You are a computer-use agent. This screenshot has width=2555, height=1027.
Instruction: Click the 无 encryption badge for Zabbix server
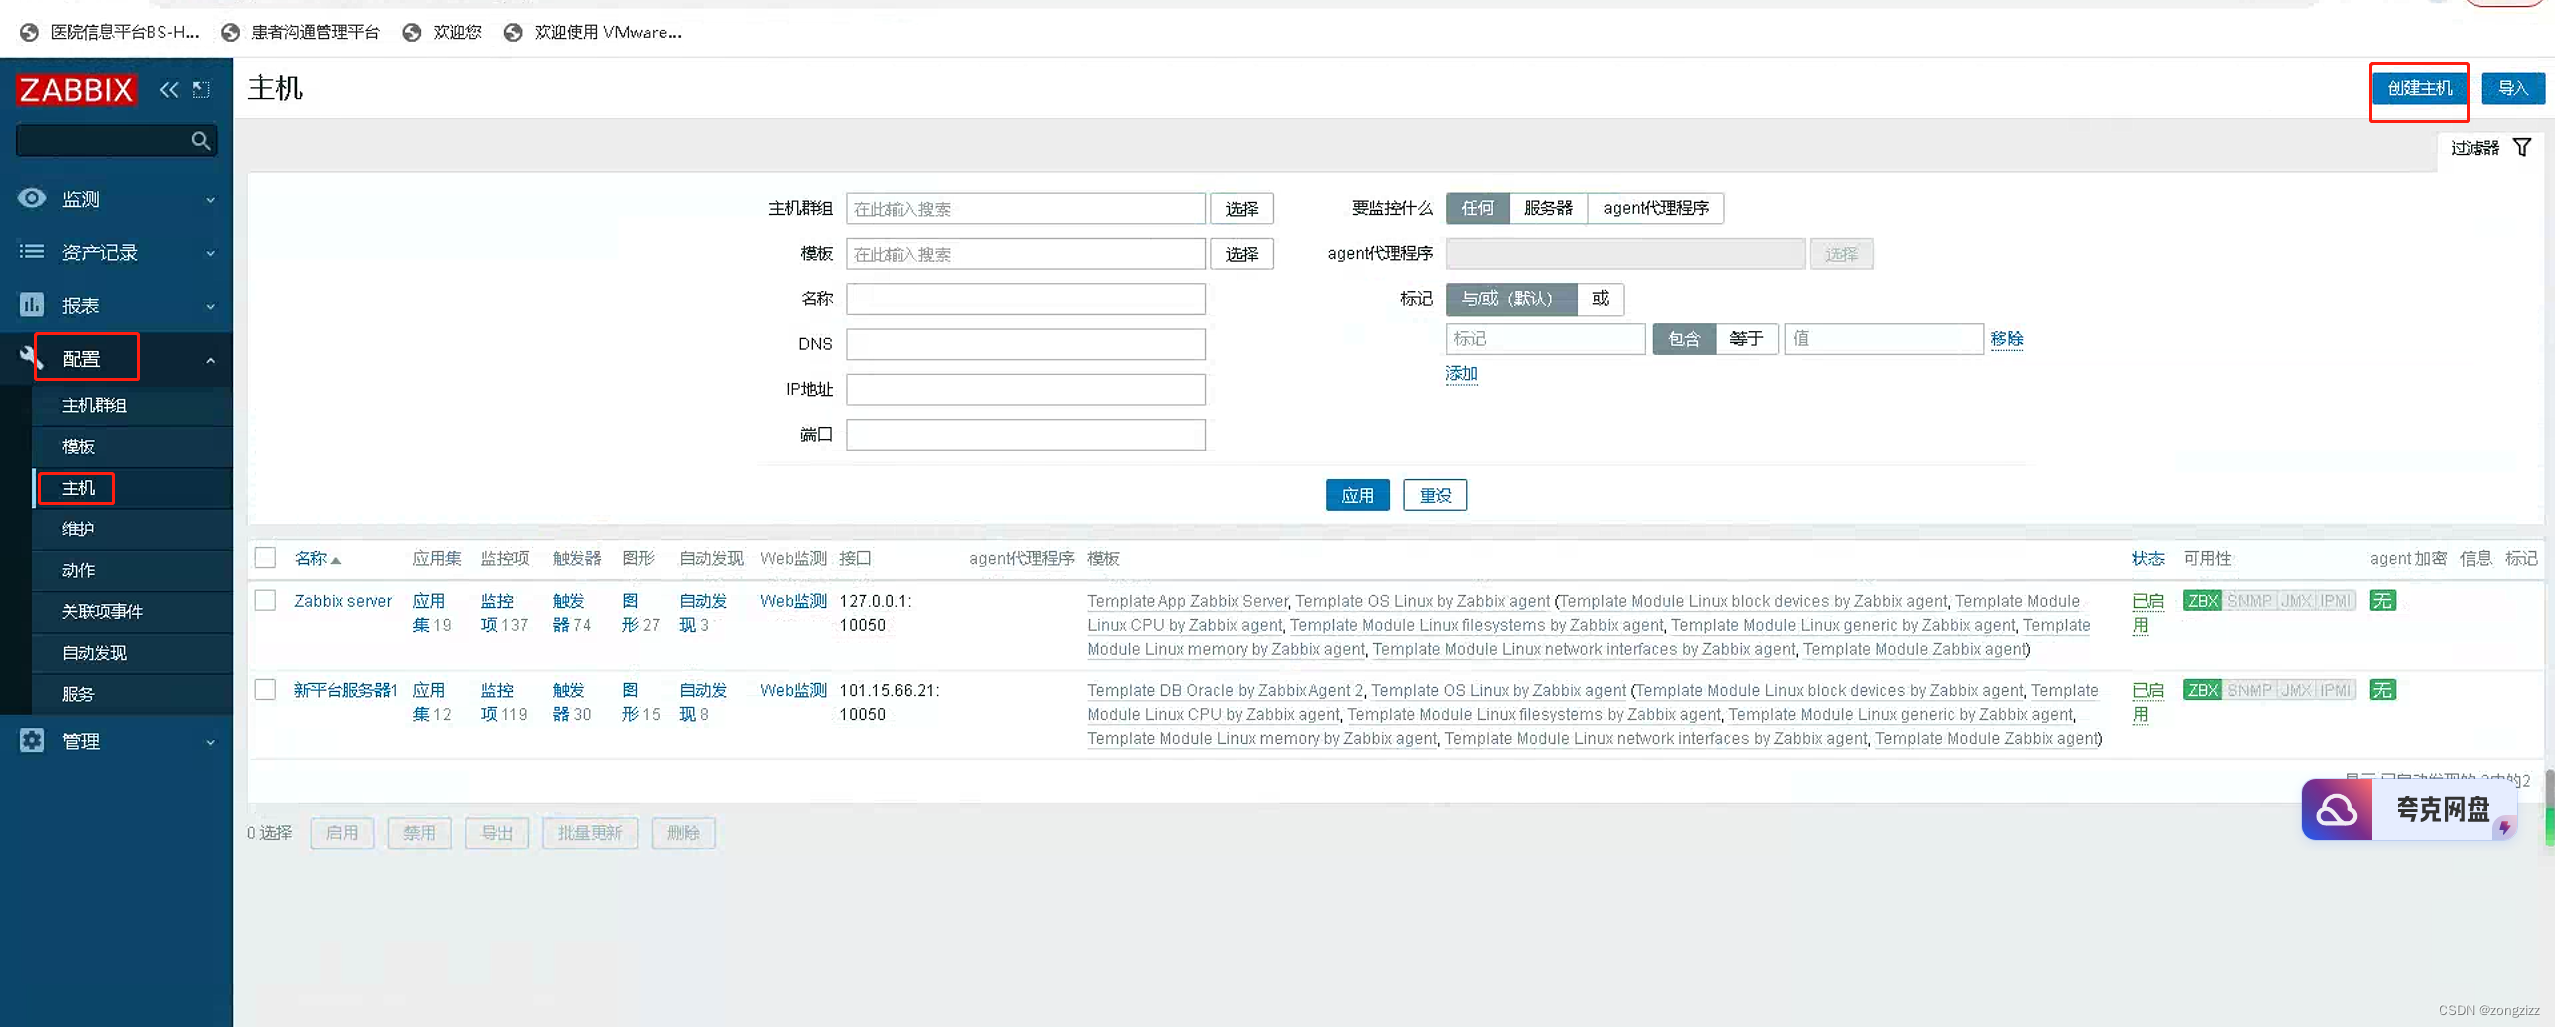2382,601
